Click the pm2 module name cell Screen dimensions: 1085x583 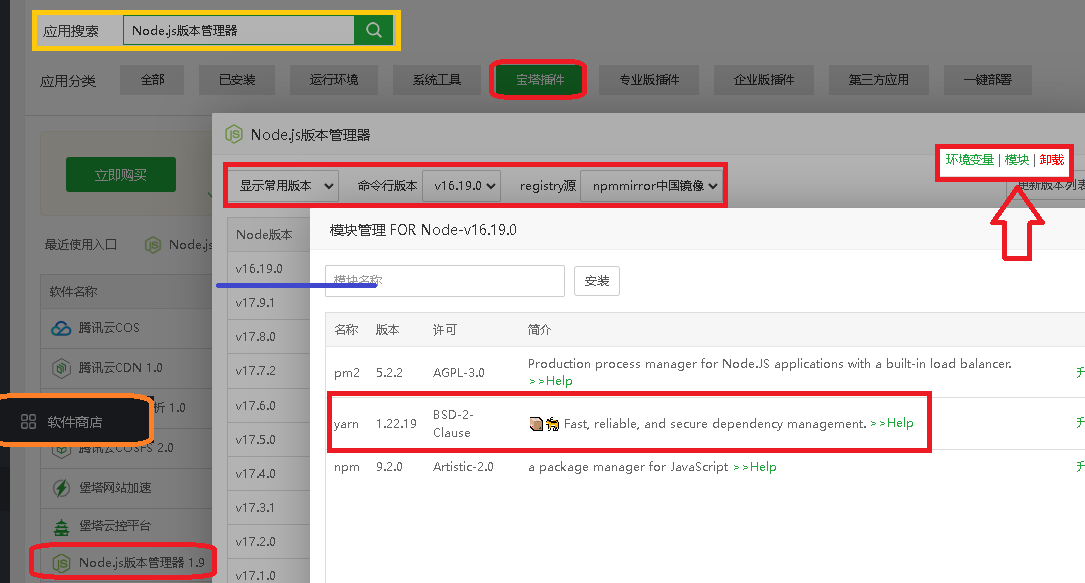(x=347, y=373)
